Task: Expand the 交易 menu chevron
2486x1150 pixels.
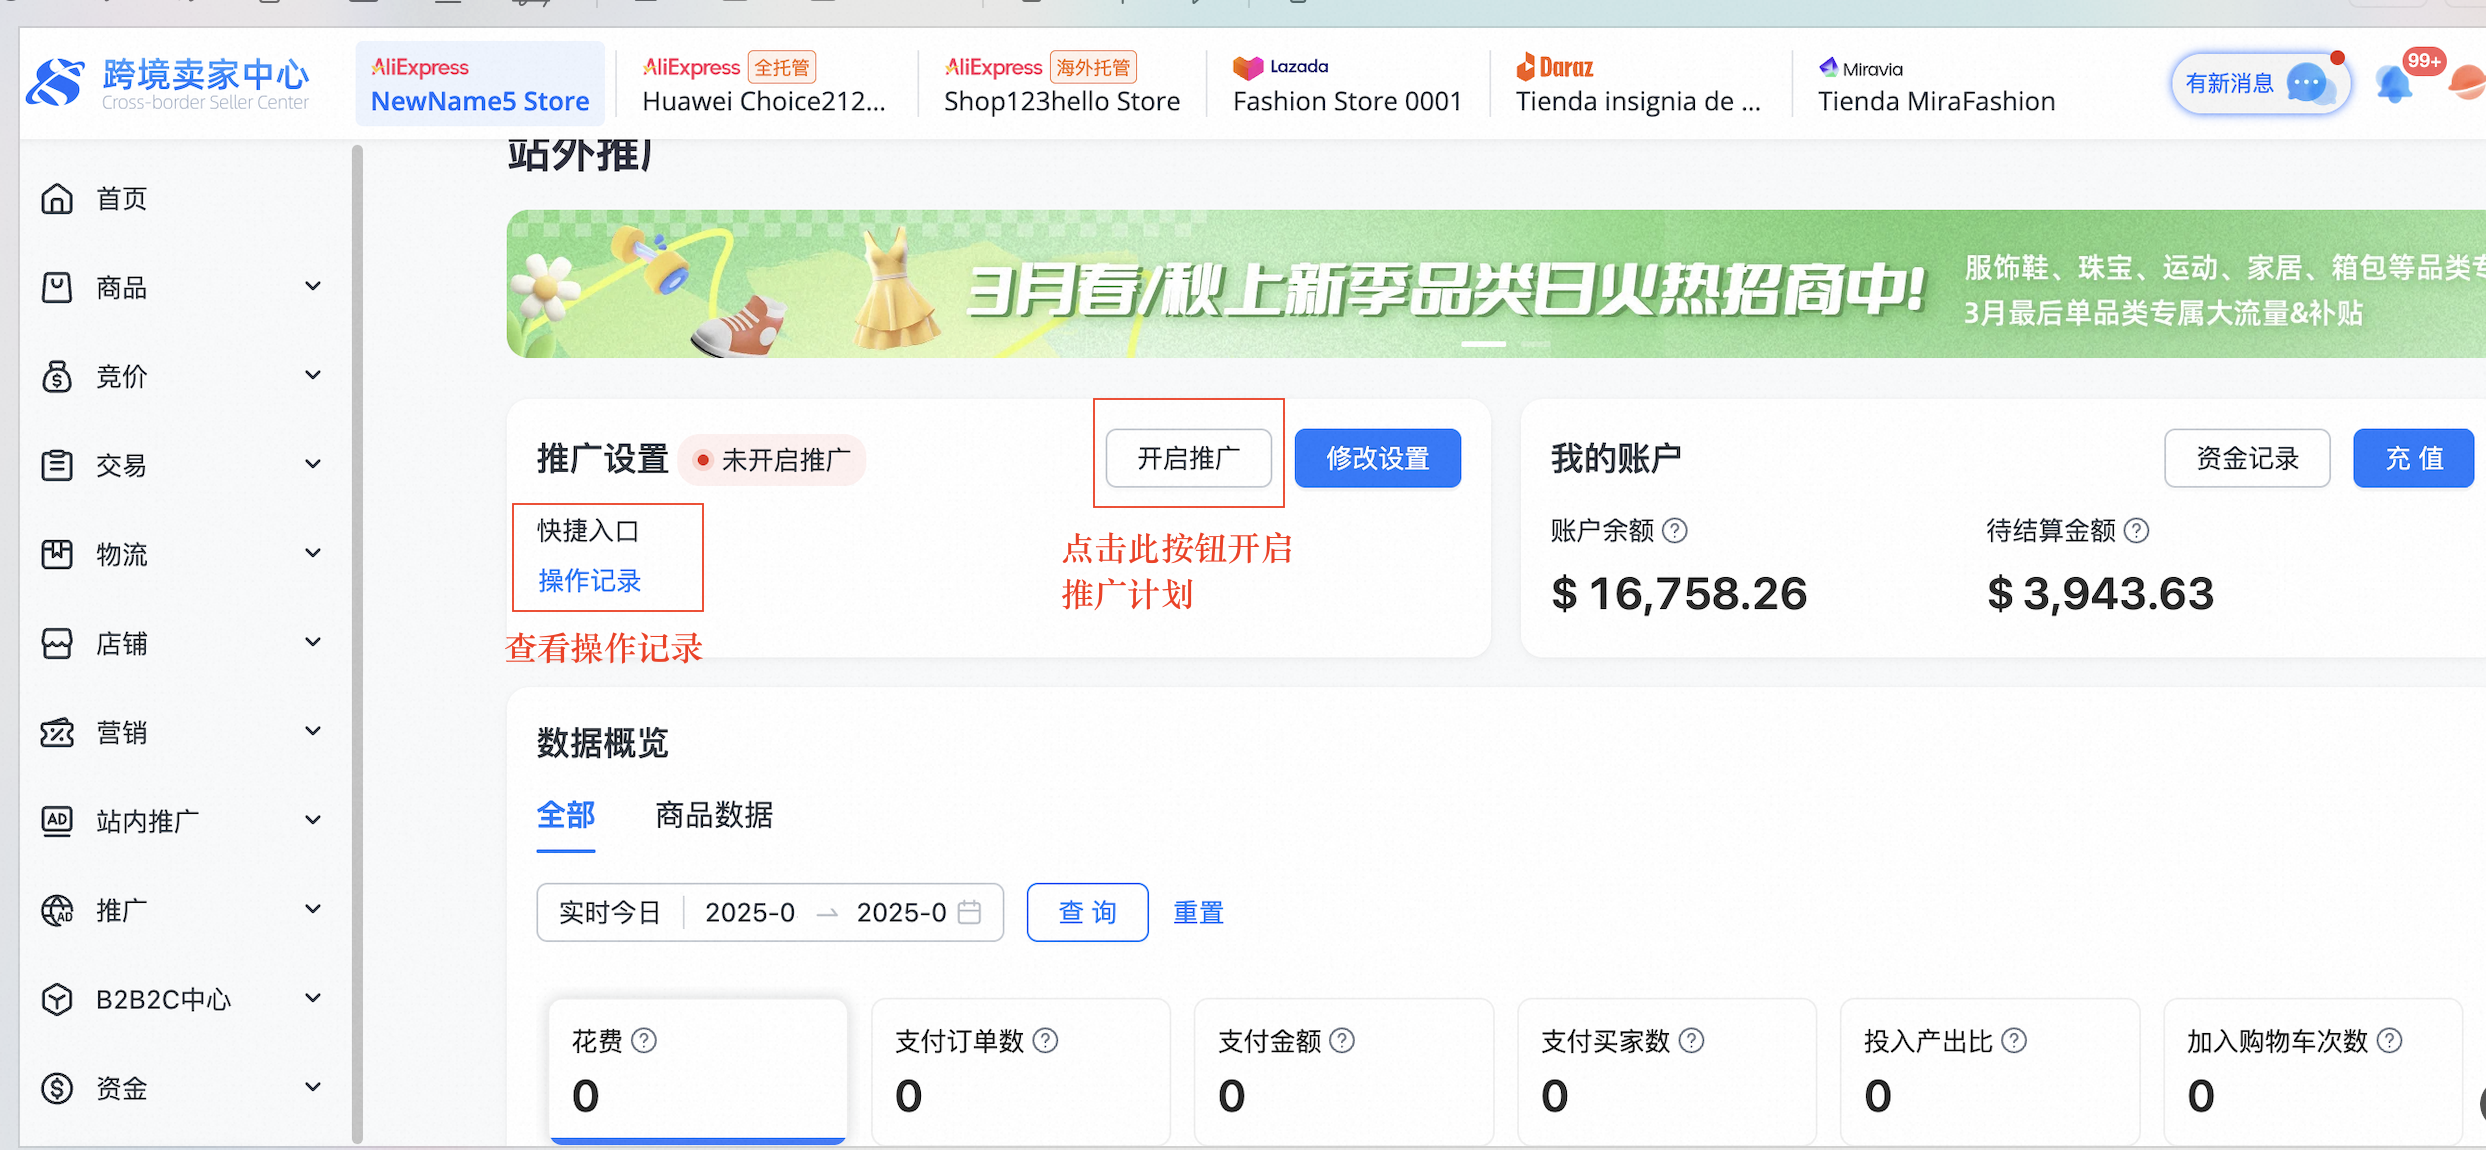Action: click(x=313, y=464)
